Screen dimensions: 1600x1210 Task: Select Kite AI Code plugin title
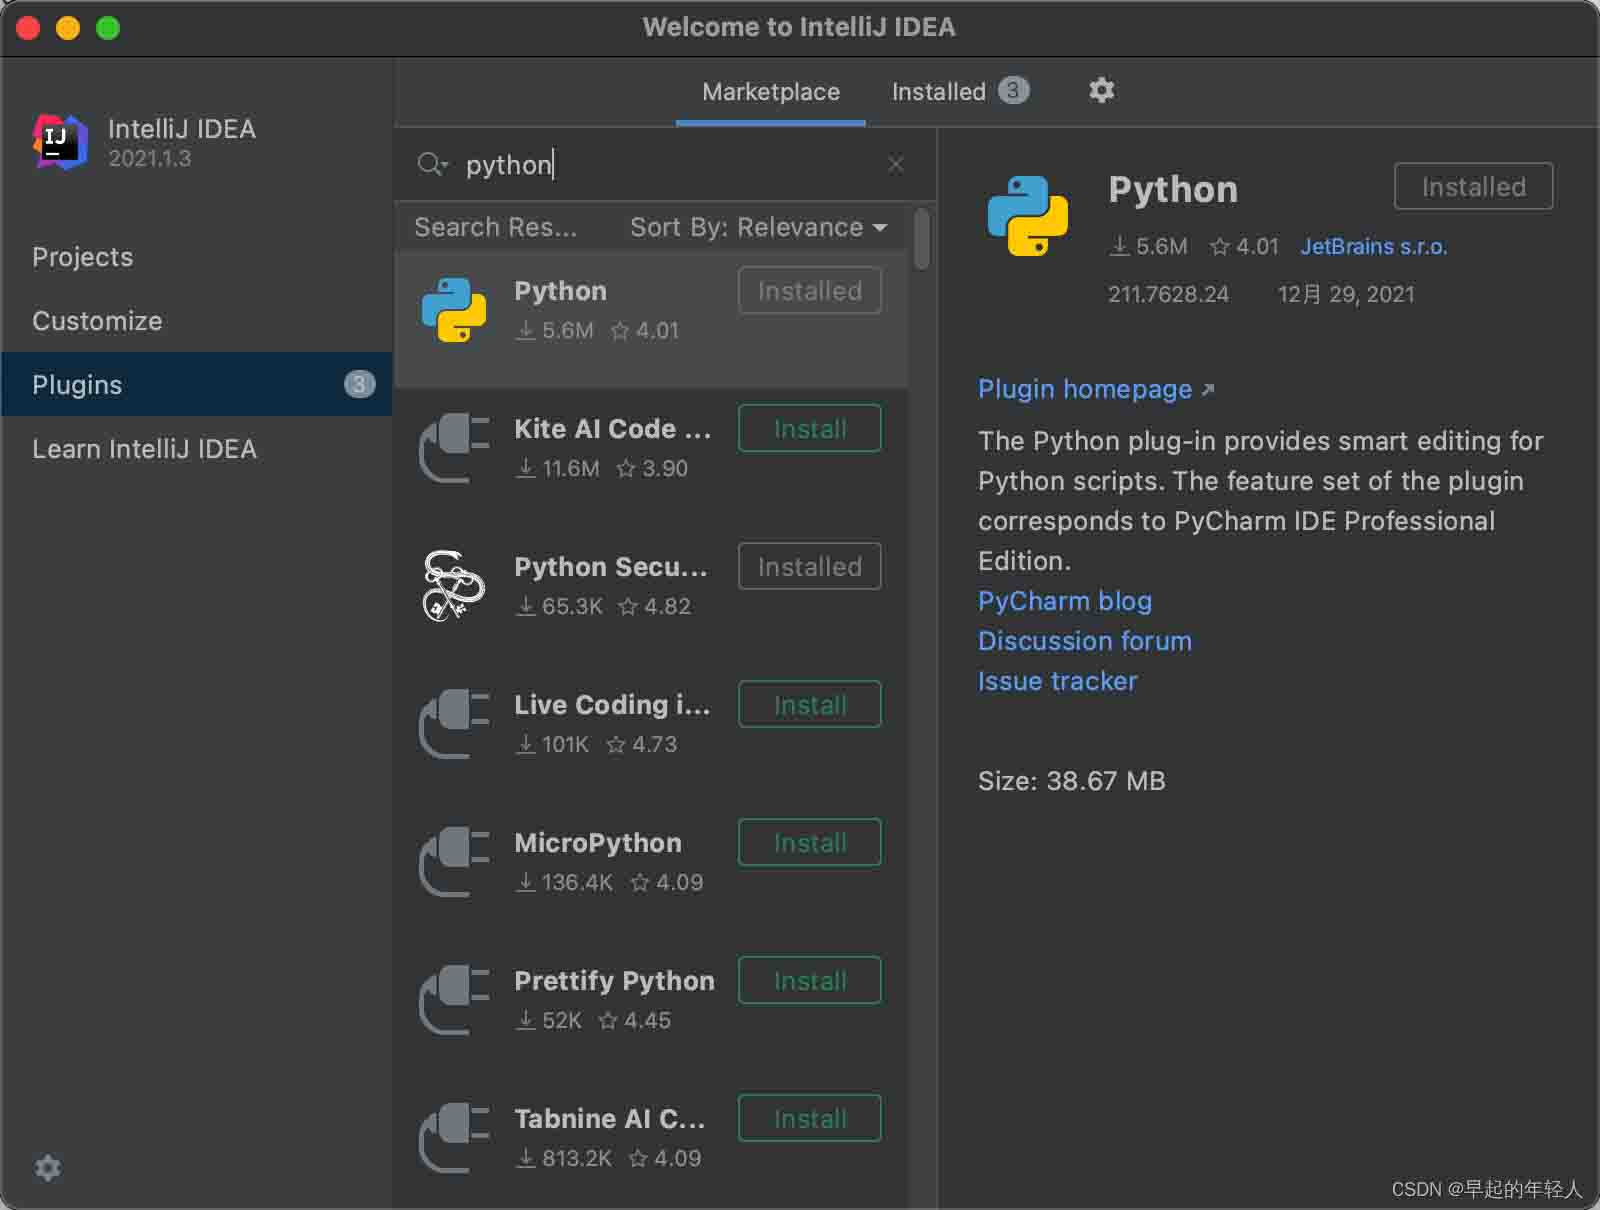613,429
